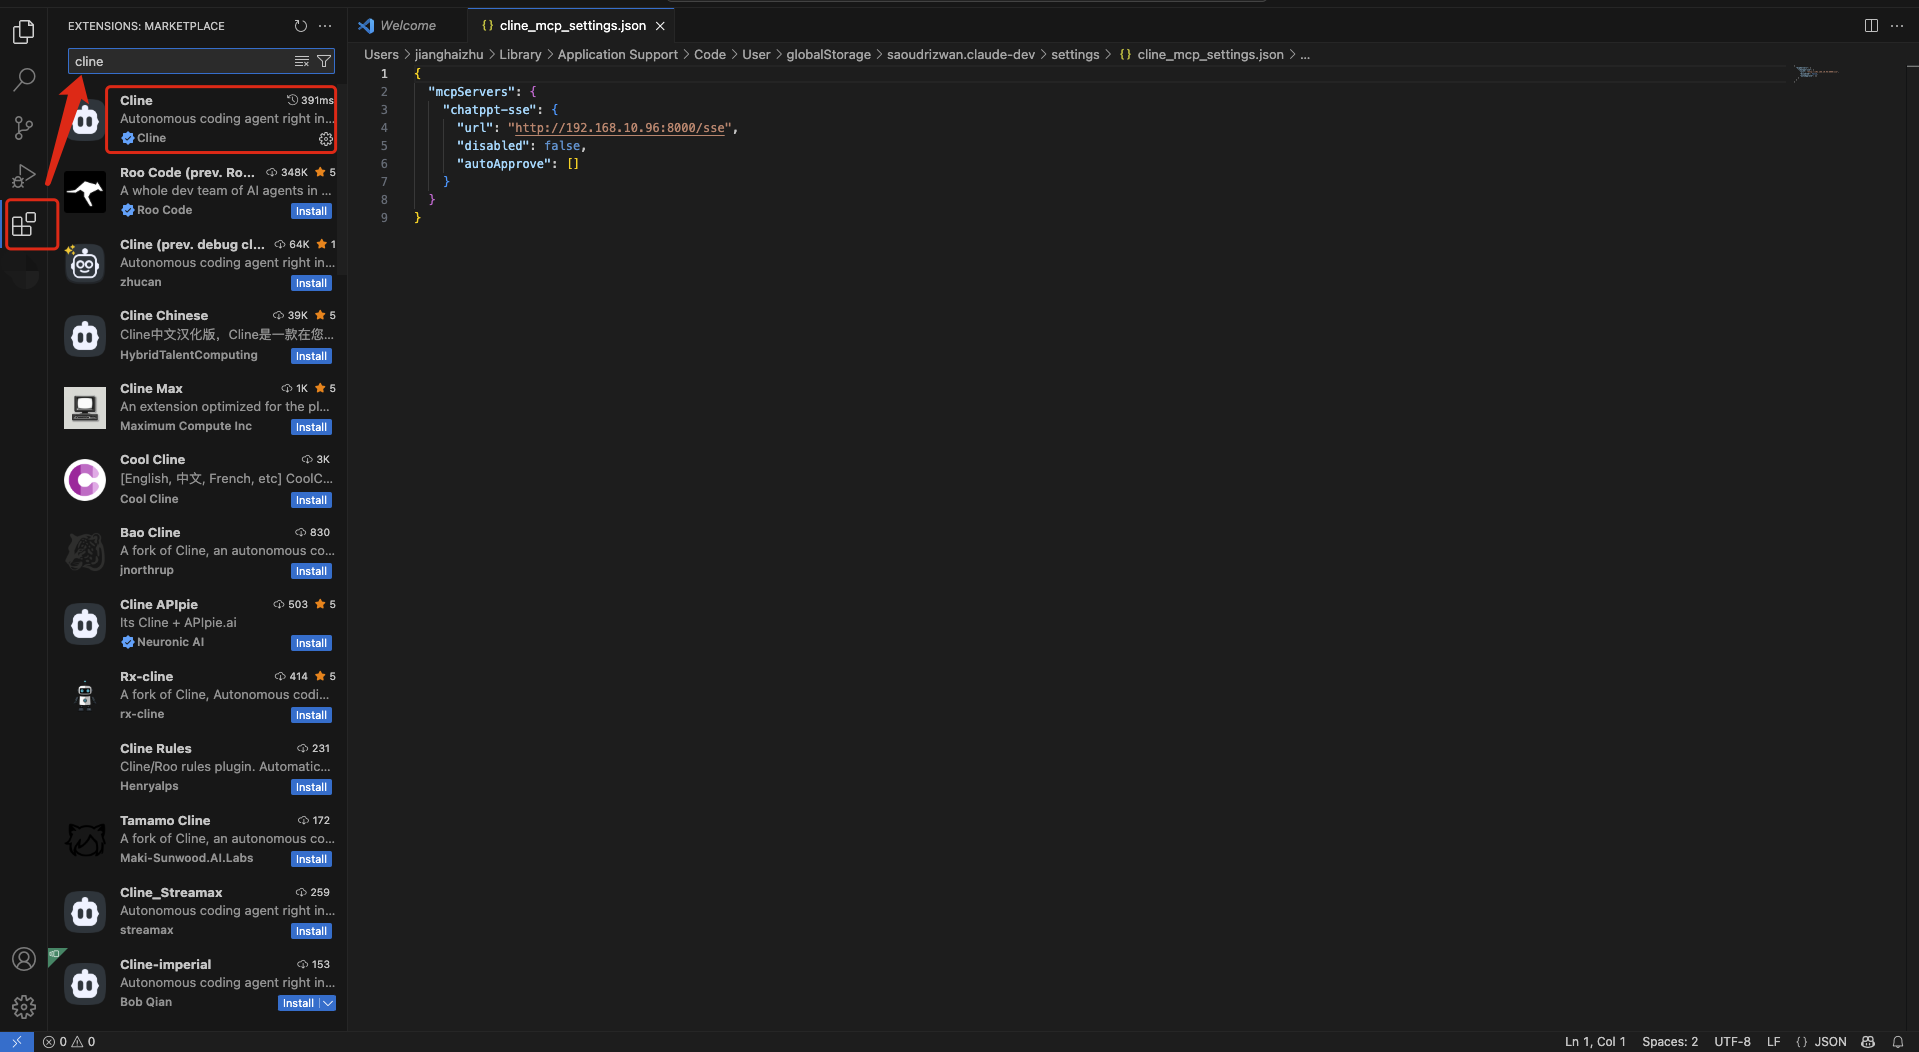The image size is (1919, 1052).
Task: Open the Run and Debug view
Action: pyautogui.click(x=24, y=176)
